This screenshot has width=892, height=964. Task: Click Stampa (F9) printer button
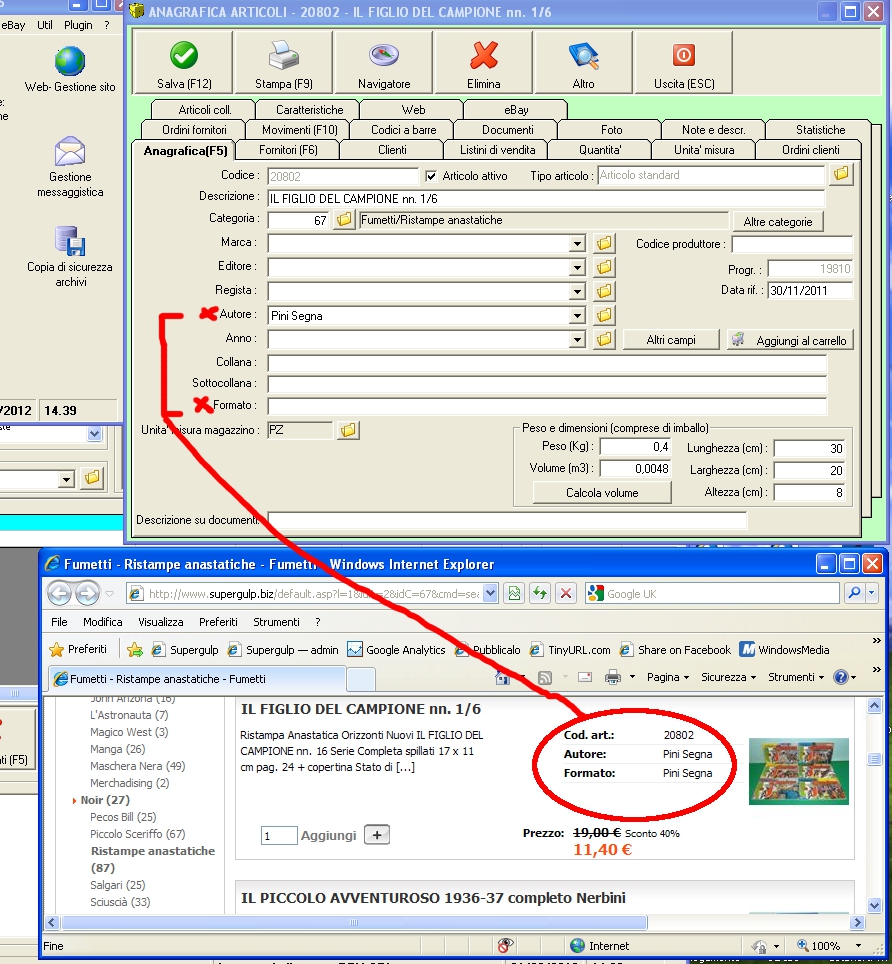283,63
